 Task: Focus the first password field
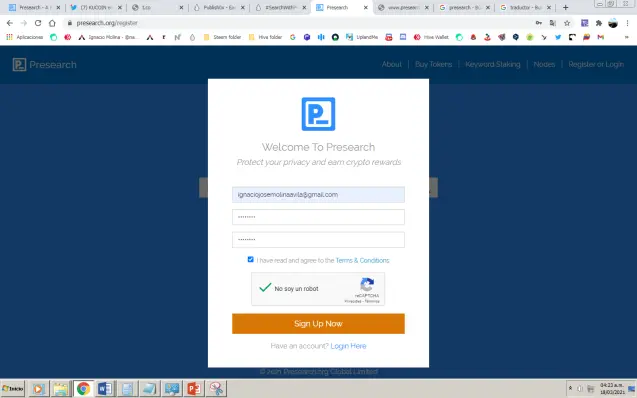[x=318, y=217]
